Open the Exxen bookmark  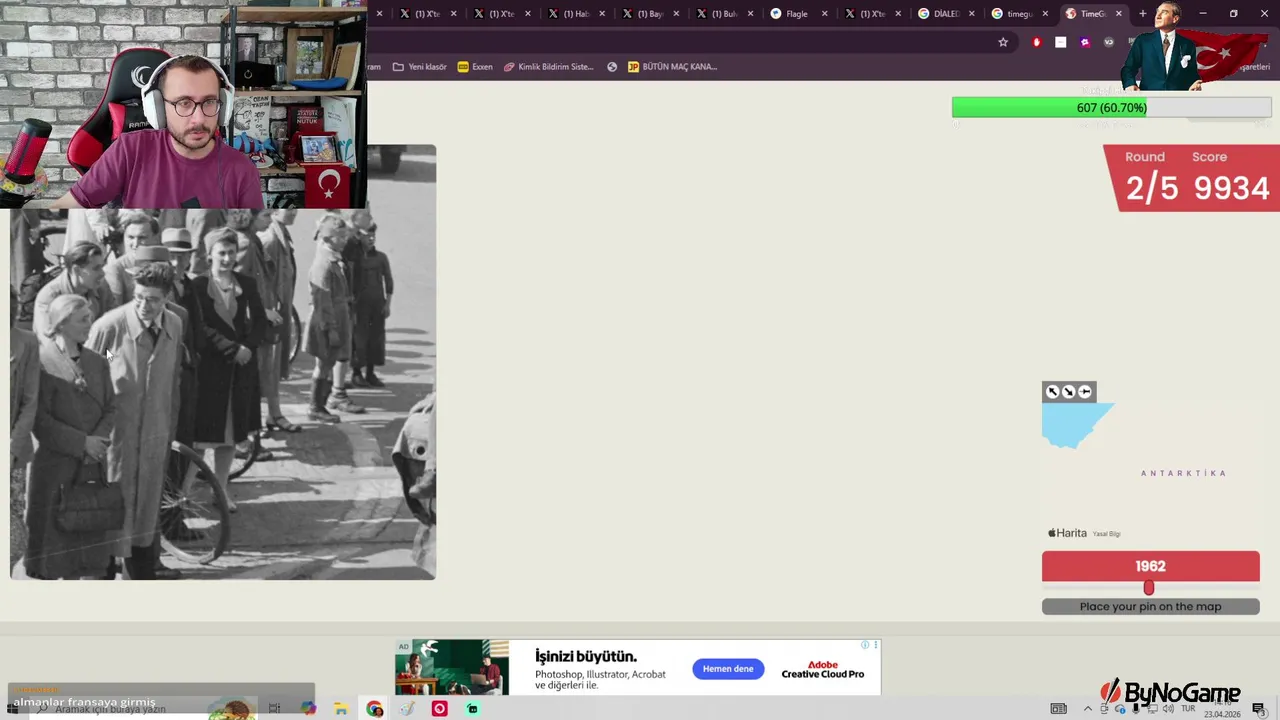pos(475,67)
